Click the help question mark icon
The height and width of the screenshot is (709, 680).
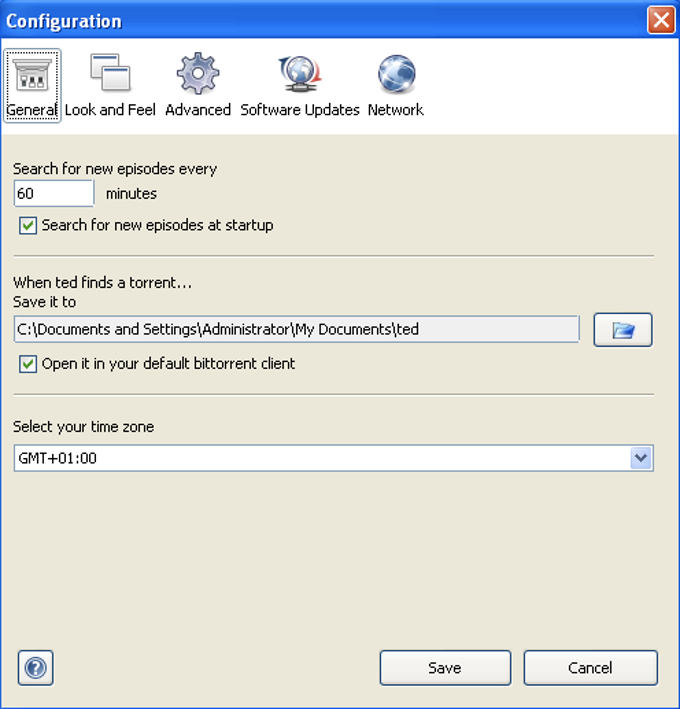[x=36, y=668]
